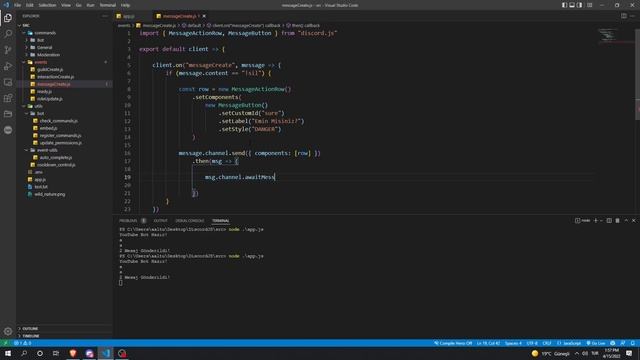Split the editor right
Image resolution: width=640 pixels, height=360 pixels.
(624, 16)
